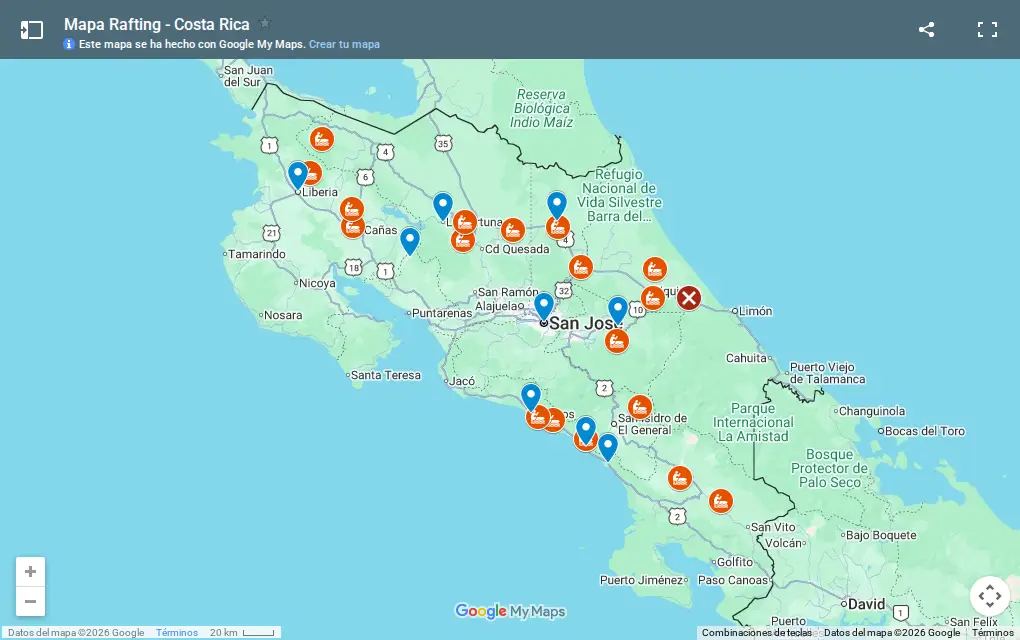Click the Bocas del Toro label
Viewport: 1020px width, 640px height.
pyautogui.click(x=924, y=431)
